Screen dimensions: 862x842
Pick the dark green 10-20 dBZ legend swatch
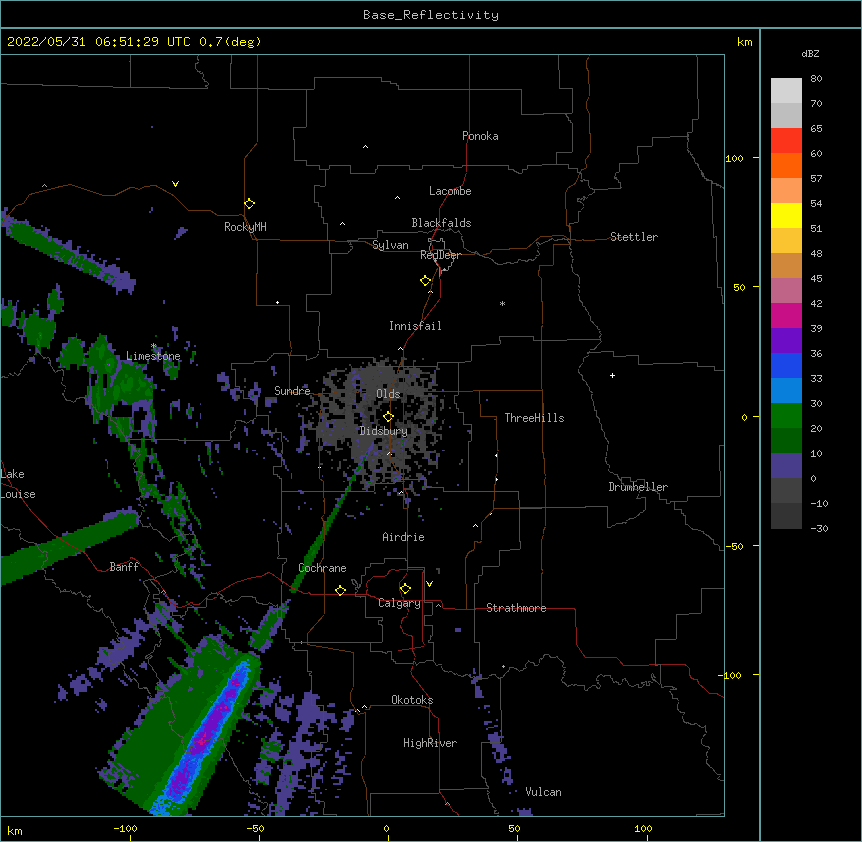click(x=786, y=441)
